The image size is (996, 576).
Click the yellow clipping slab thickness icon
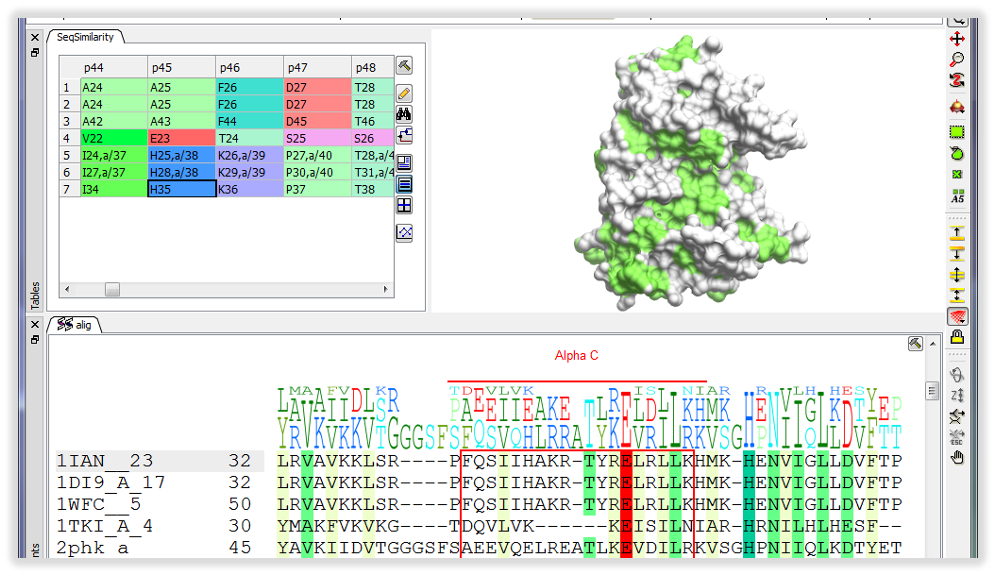(957, 295)
